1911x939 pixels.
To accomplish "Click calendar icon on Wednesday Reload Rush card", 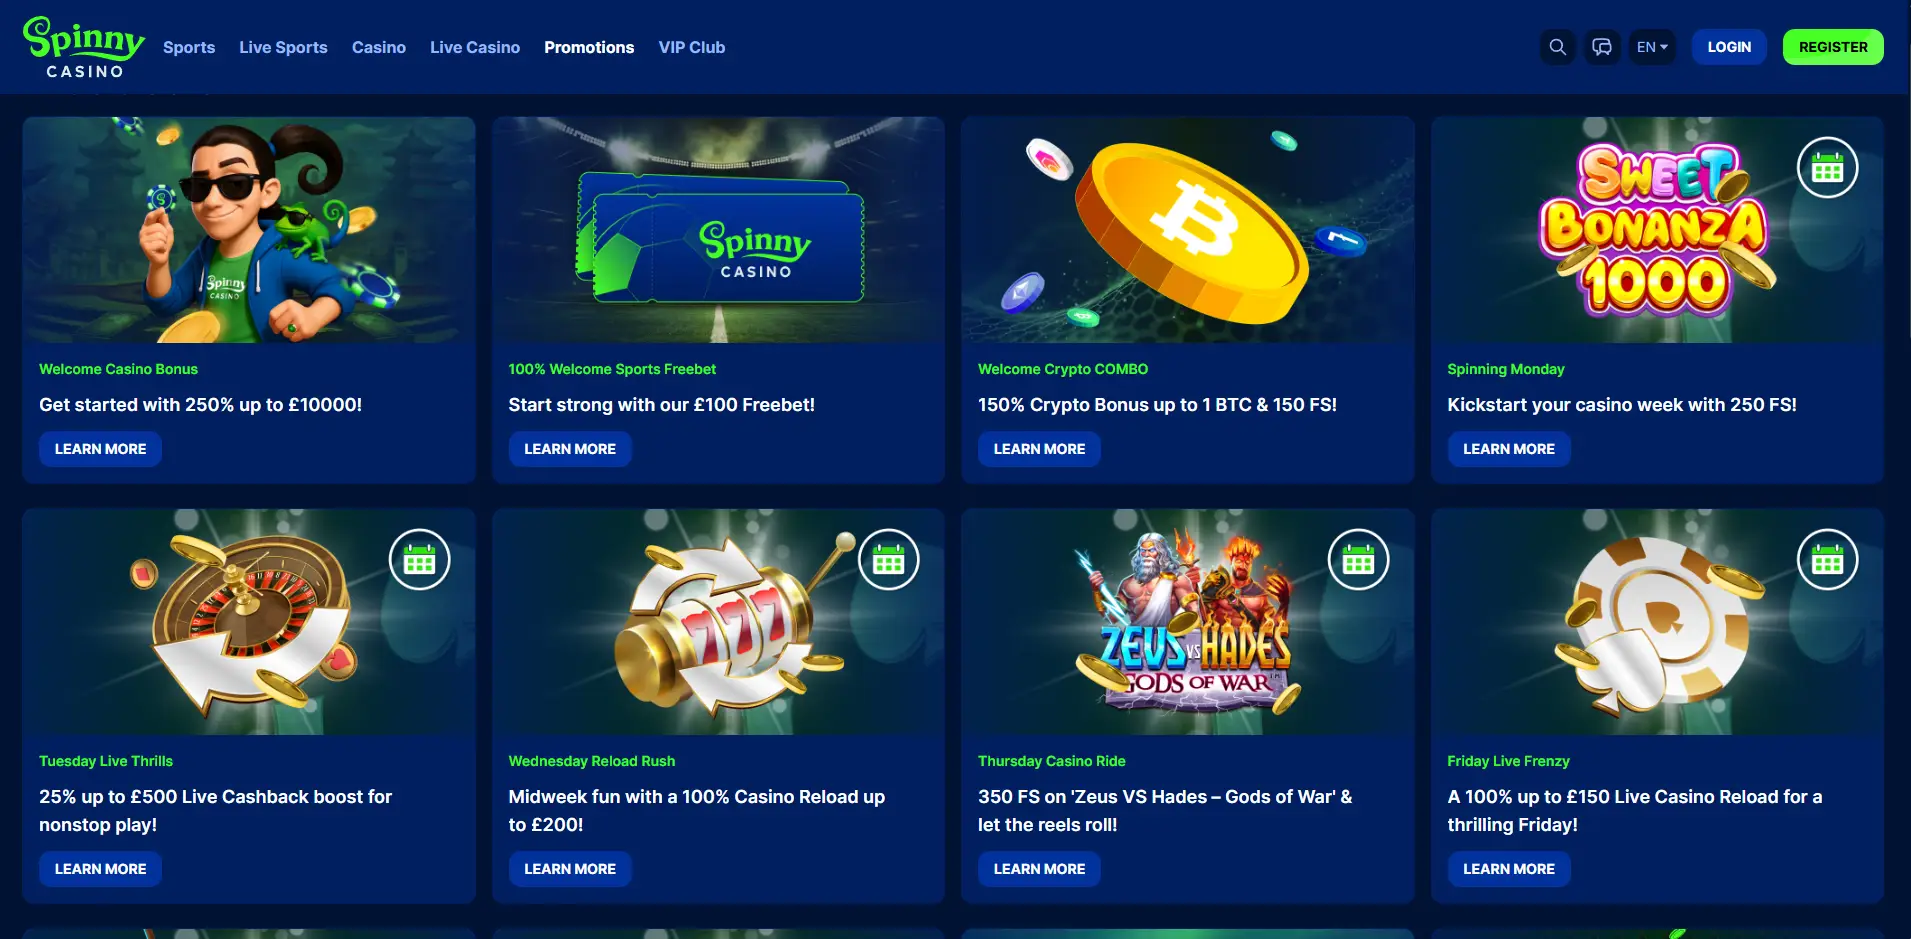I will [888, 559].
